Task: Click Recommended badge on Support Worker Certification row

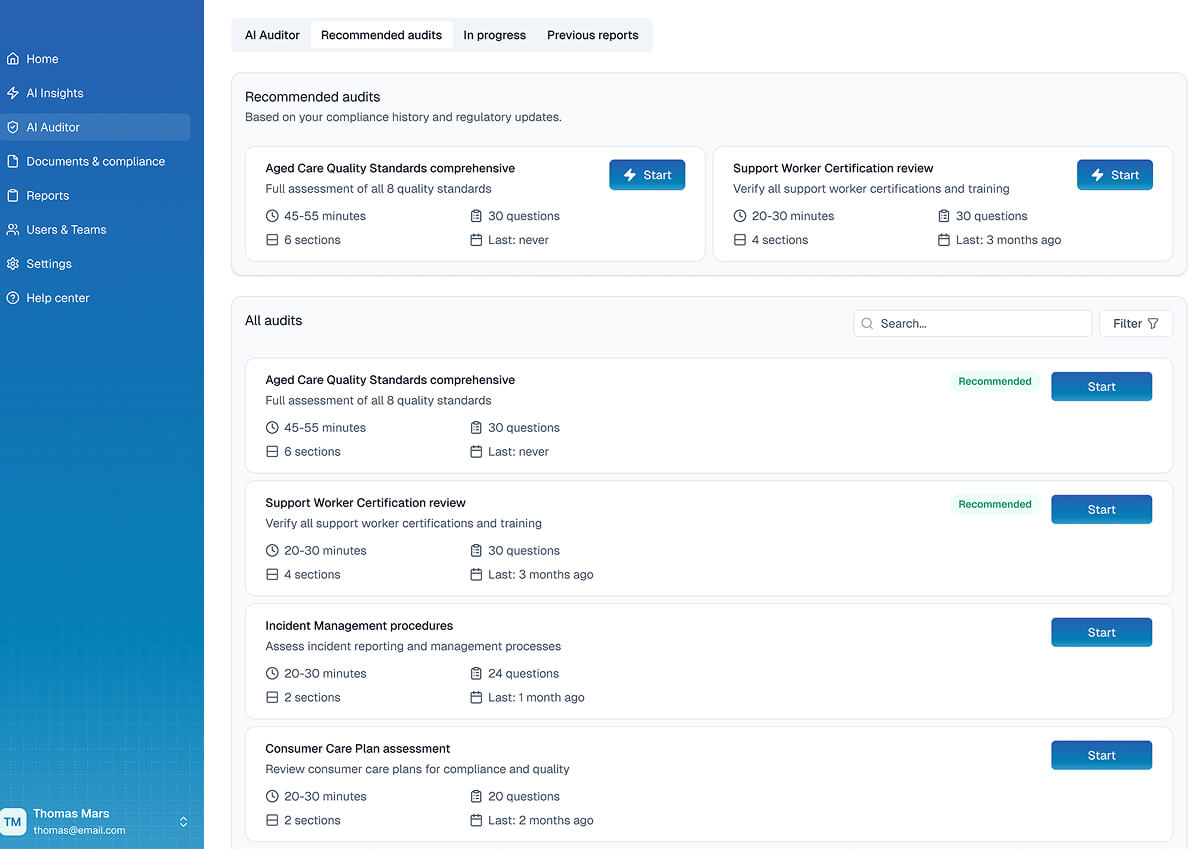Action: point(995,504)
